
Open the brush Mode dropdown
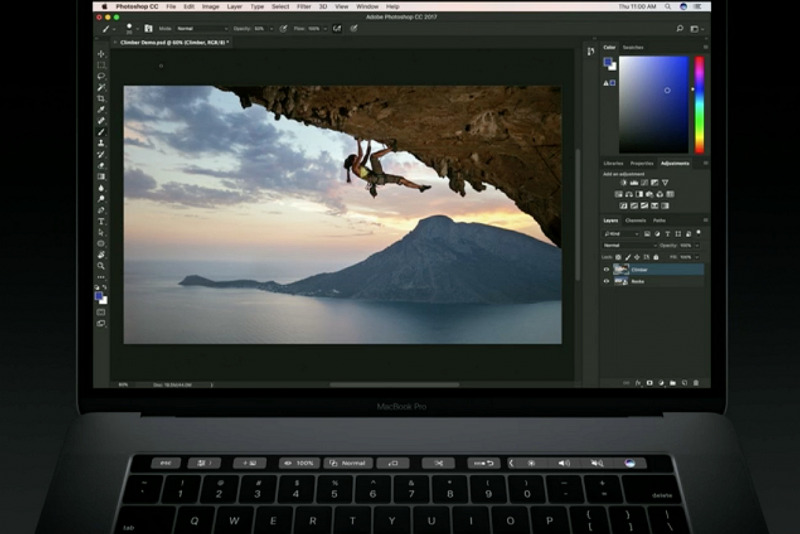(203, 29)
